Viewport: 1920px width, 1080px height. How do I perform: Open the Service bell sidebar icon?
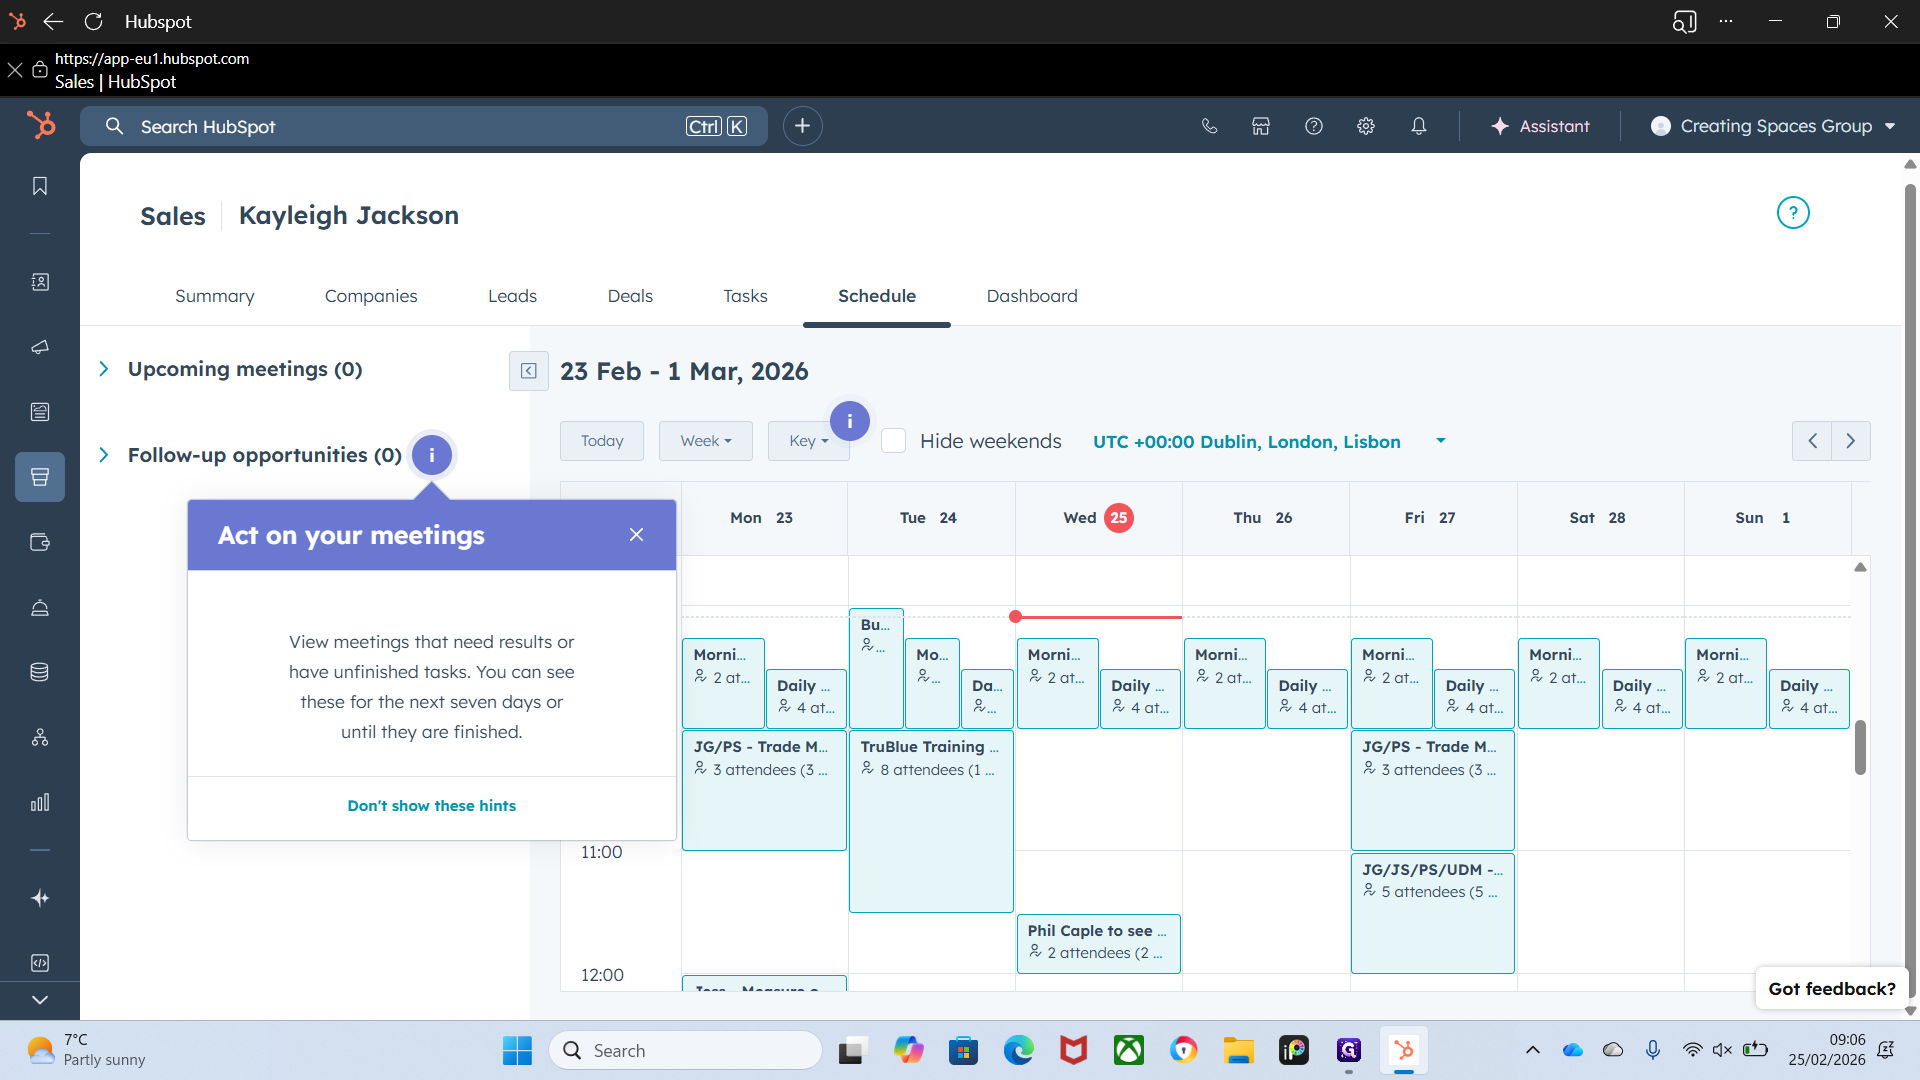(x=40, y=607)
